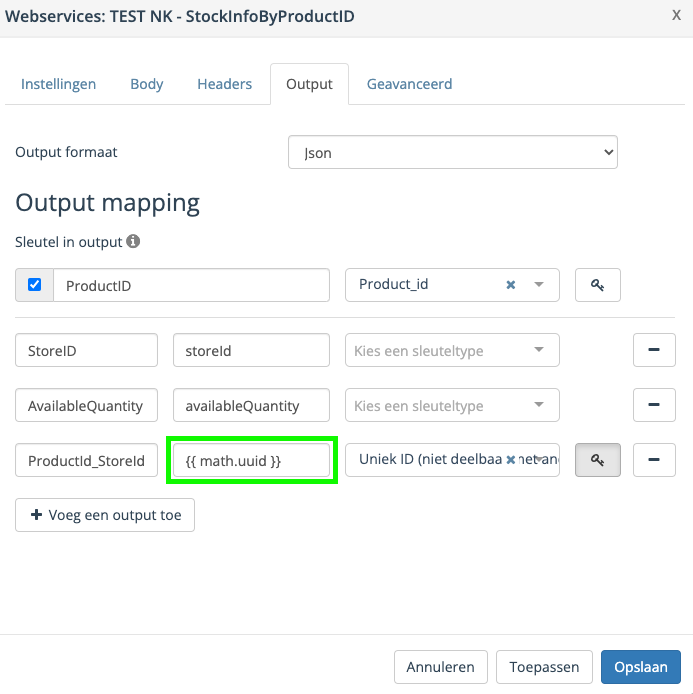
Task: Click Voeg een output toe button
Action: pyautogui.click(x=105, y=515)
